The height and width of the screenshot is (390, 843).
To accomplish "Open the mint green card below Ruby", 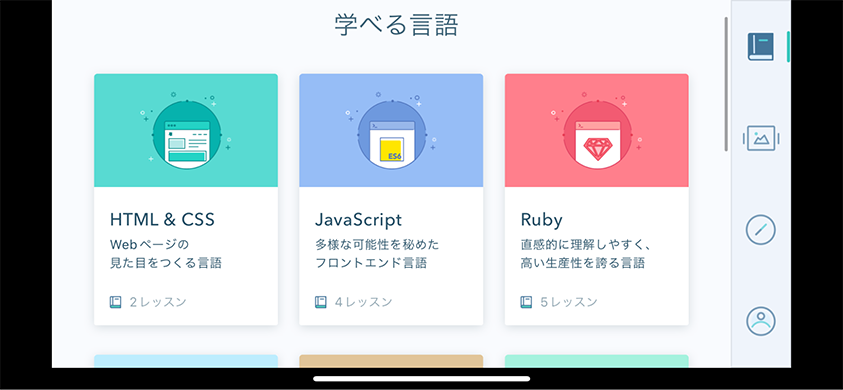I will point(597,361).
